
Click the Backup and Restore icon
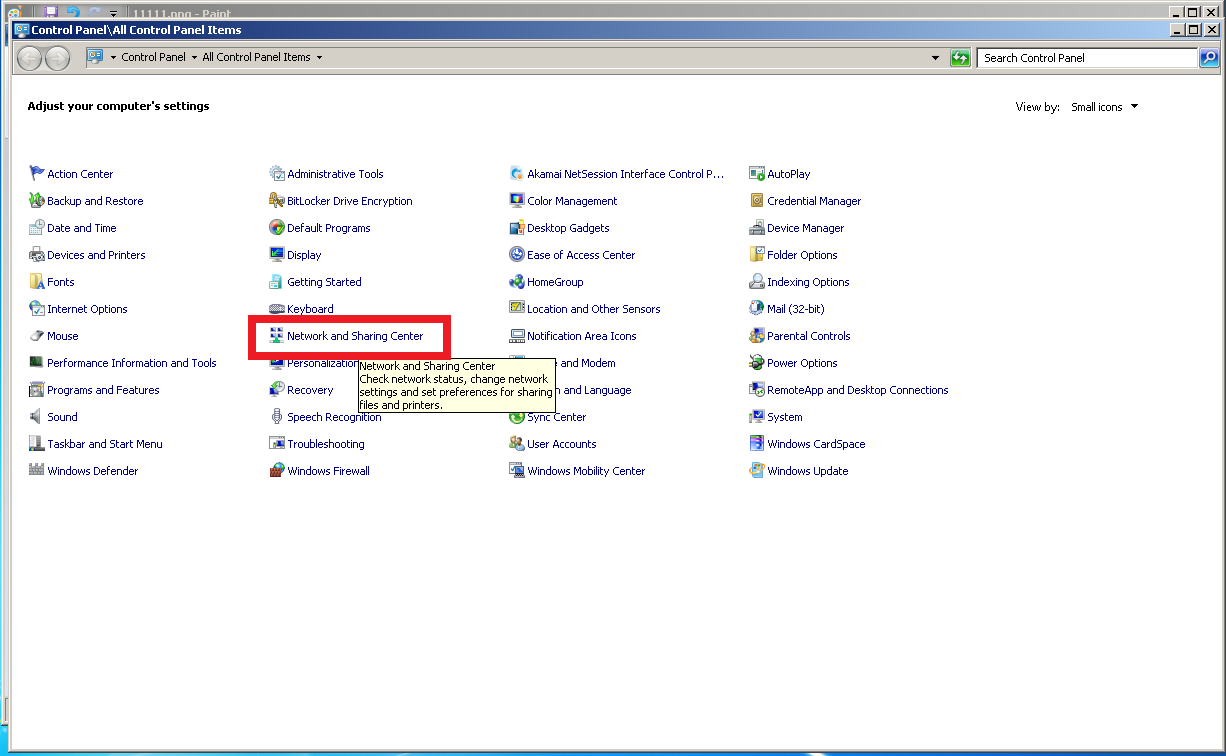click(37, 201)
